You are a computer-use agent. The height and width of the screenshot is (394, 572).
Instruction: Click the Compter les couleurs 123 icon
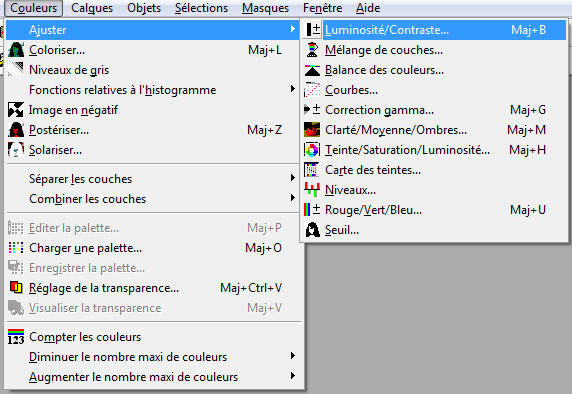coord(16,337)
